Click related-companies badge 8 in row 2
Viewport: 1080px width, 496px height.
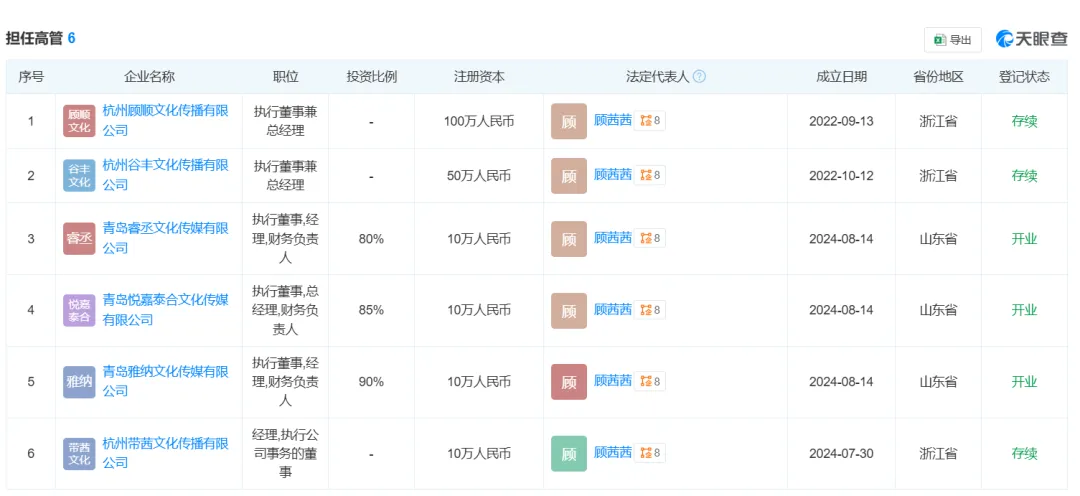pos(651,175)
